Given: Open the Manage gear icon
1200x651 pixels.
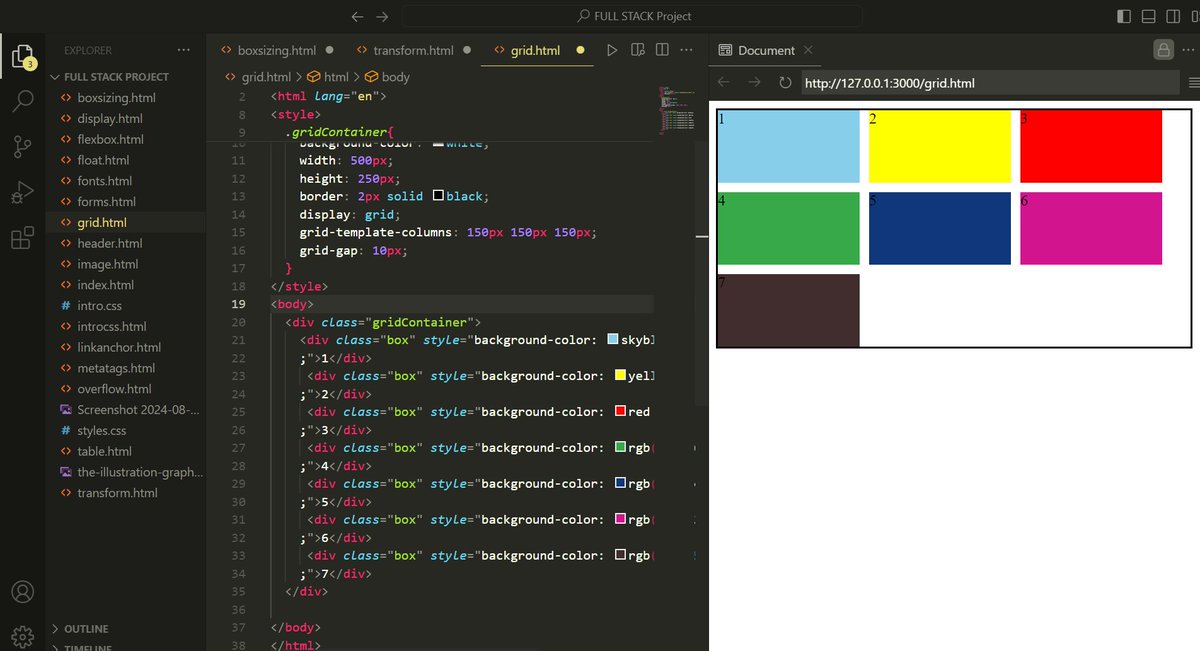Looking at the screenshot, I should pos(22,637).
